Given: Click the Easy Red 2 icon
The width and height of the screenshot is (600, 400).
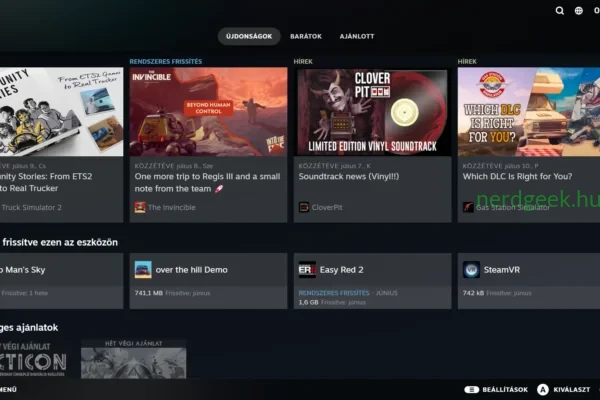Looking at the screenshot, I should coord(307,269).
